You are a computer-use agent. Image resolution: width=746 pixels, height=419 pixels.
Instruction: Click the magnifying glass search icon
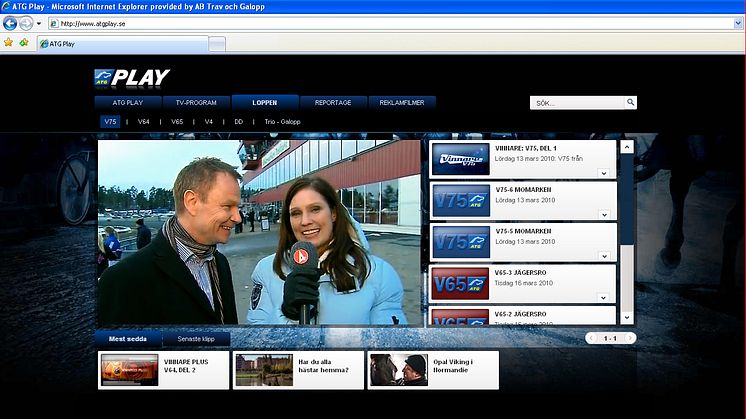point(630,102)
